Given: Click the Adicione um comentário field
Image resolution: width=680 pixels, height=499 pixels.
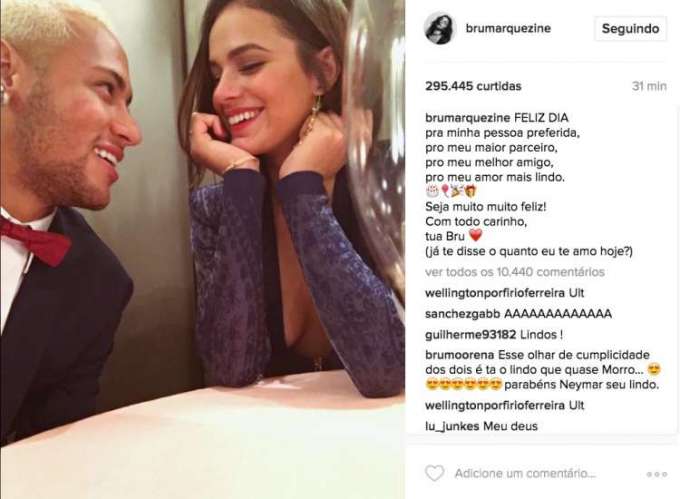Looking at the screenshot, I should pos(525,473).
